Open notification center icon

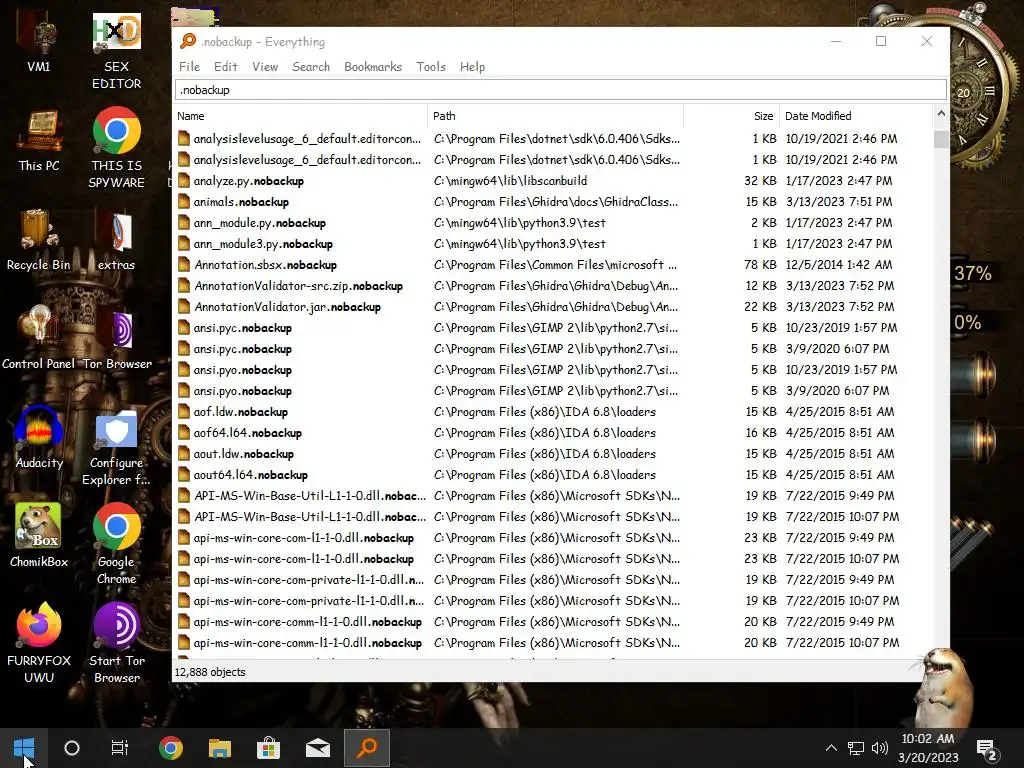pyautogui.click(x=986, y=748)
